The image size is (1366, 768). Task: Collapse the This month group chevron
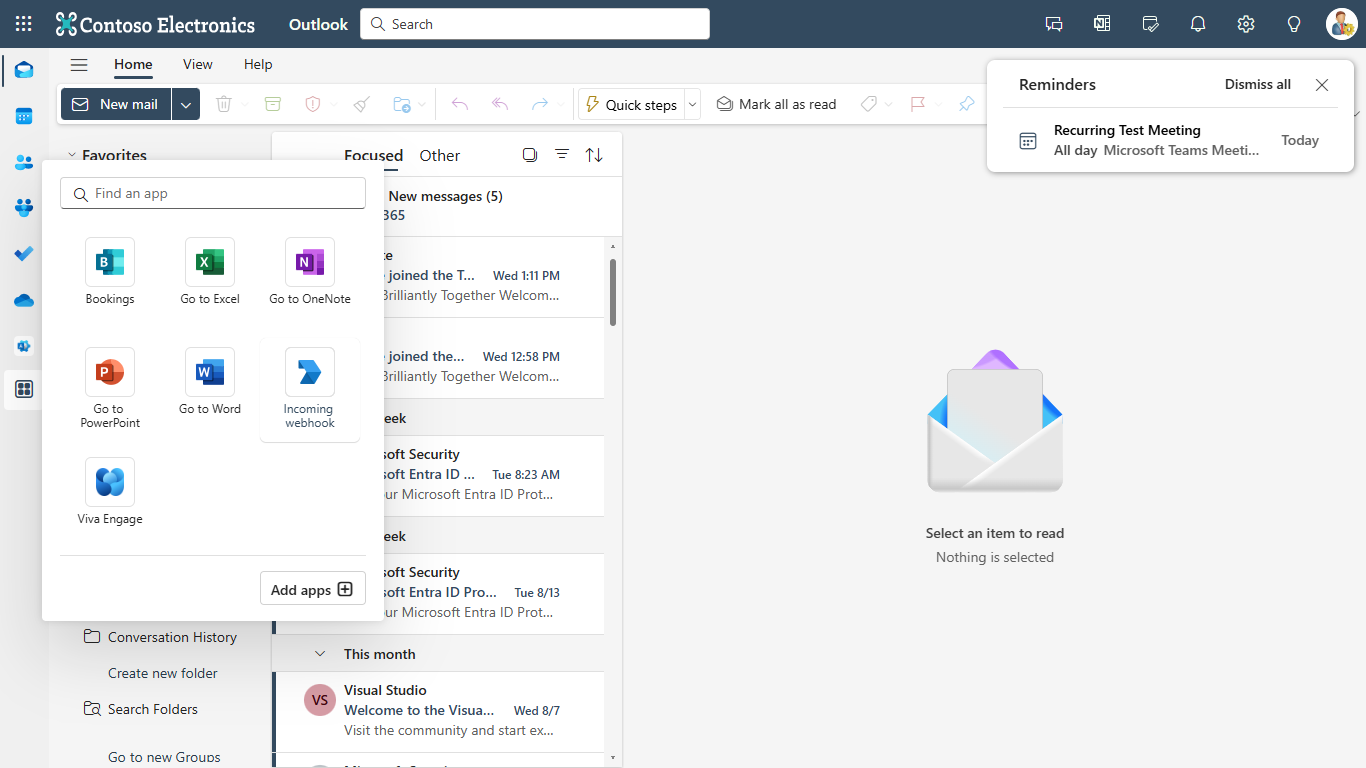pos(320,654)
